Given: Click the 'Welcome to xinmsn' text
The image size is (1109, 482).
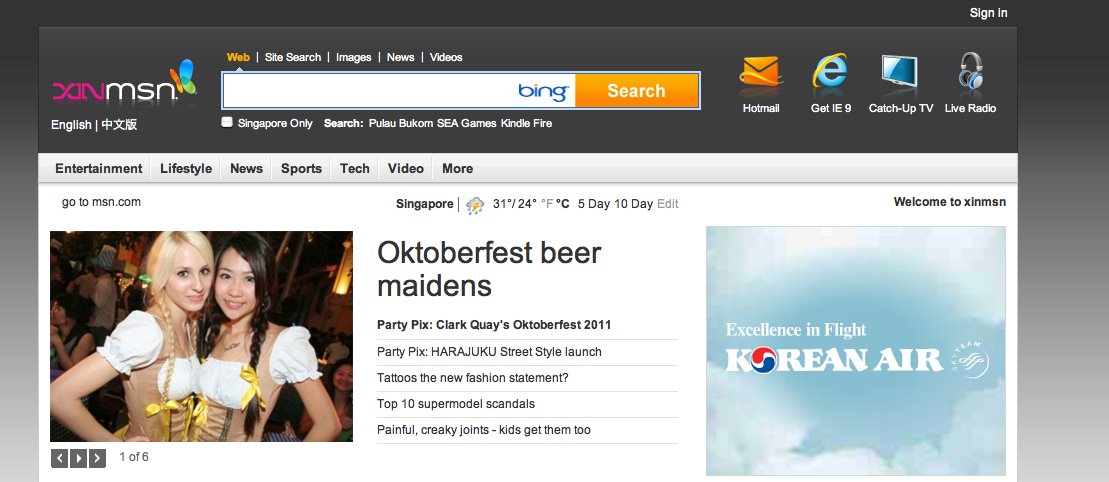Looking at the screenshot, I should point(950,202).
